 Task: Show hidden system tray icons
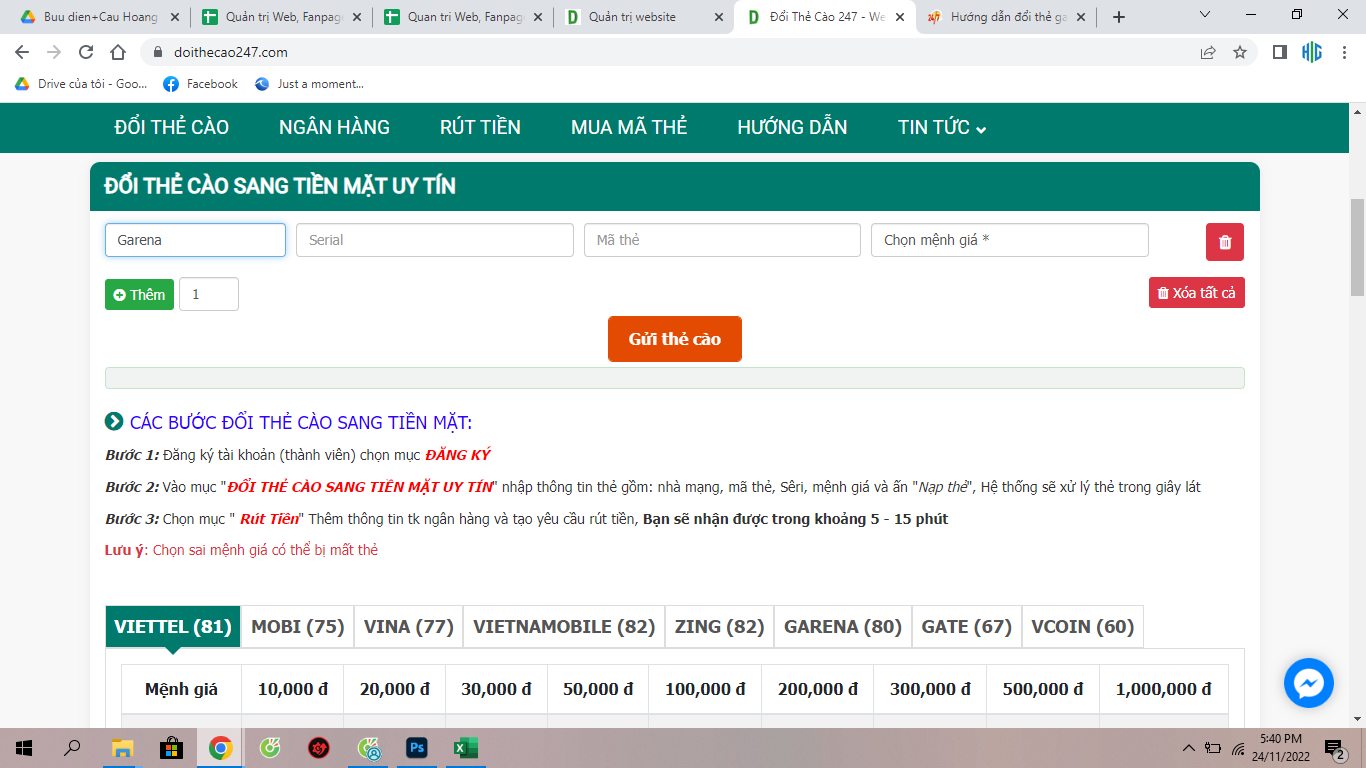(x=1188, y=747)
